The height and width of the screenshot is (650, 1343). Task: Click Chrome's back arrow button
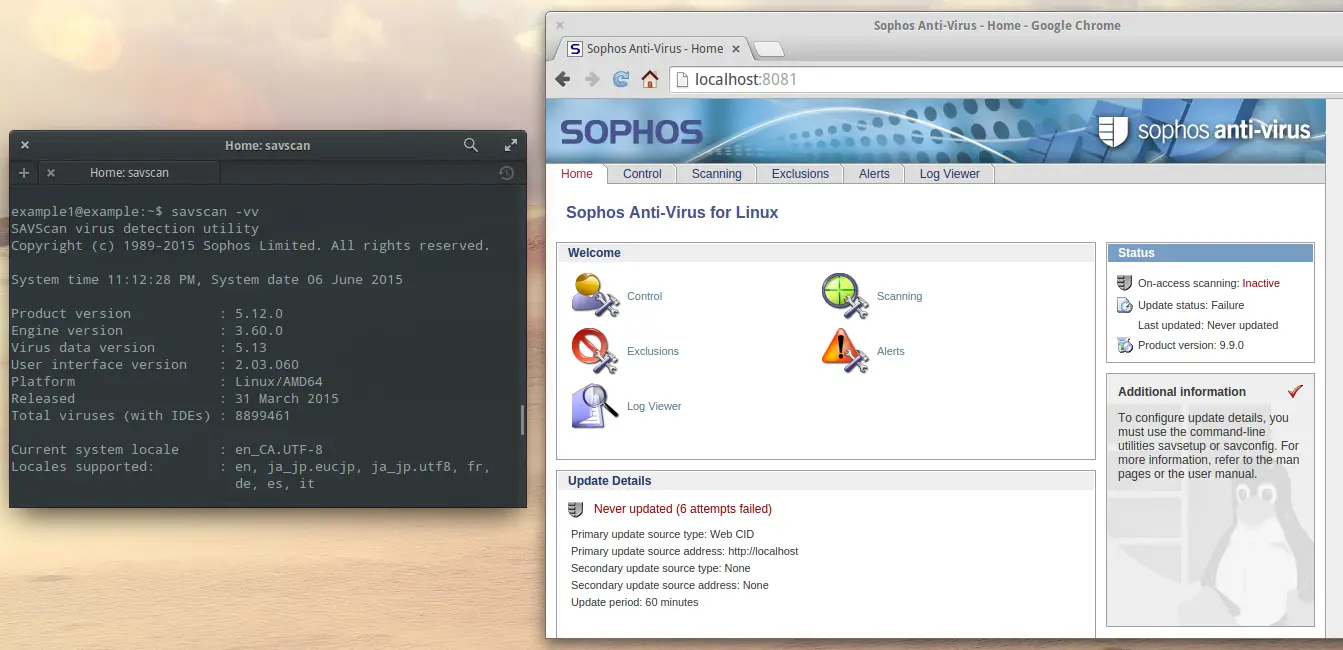coord(563,79)
